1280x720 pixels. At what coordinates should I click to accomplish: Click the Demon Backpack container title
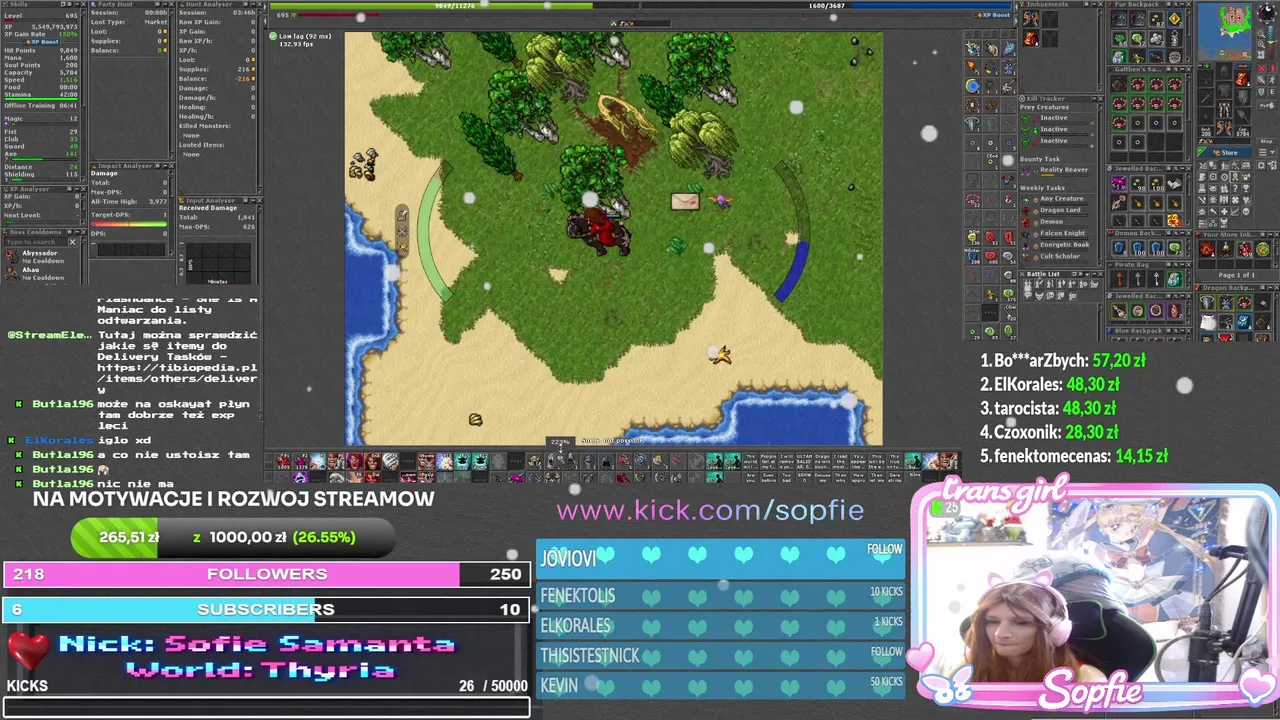coord(1138,233)
